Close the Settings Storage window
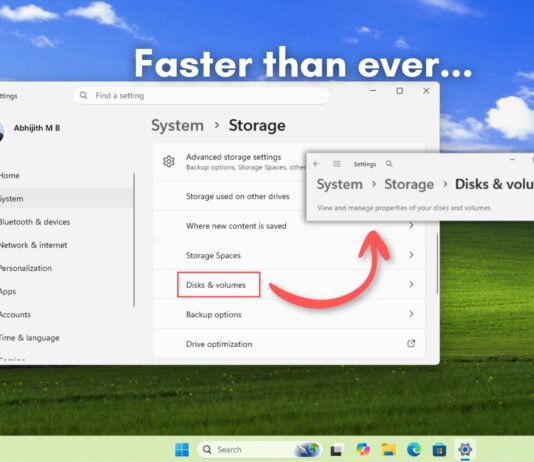The height and width of the screenshot is (462, 534). point(426,91)
